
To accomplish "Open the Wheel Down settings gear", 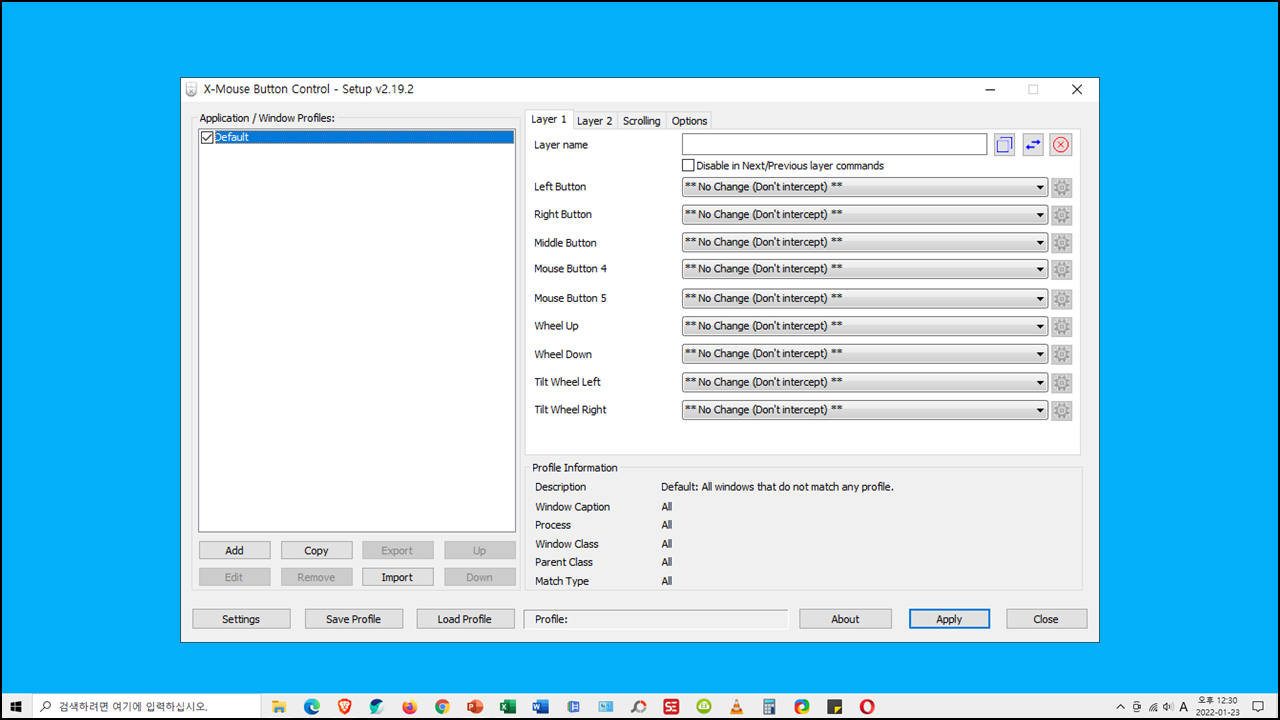I will pyautogui.click(x=1061, y=354).
